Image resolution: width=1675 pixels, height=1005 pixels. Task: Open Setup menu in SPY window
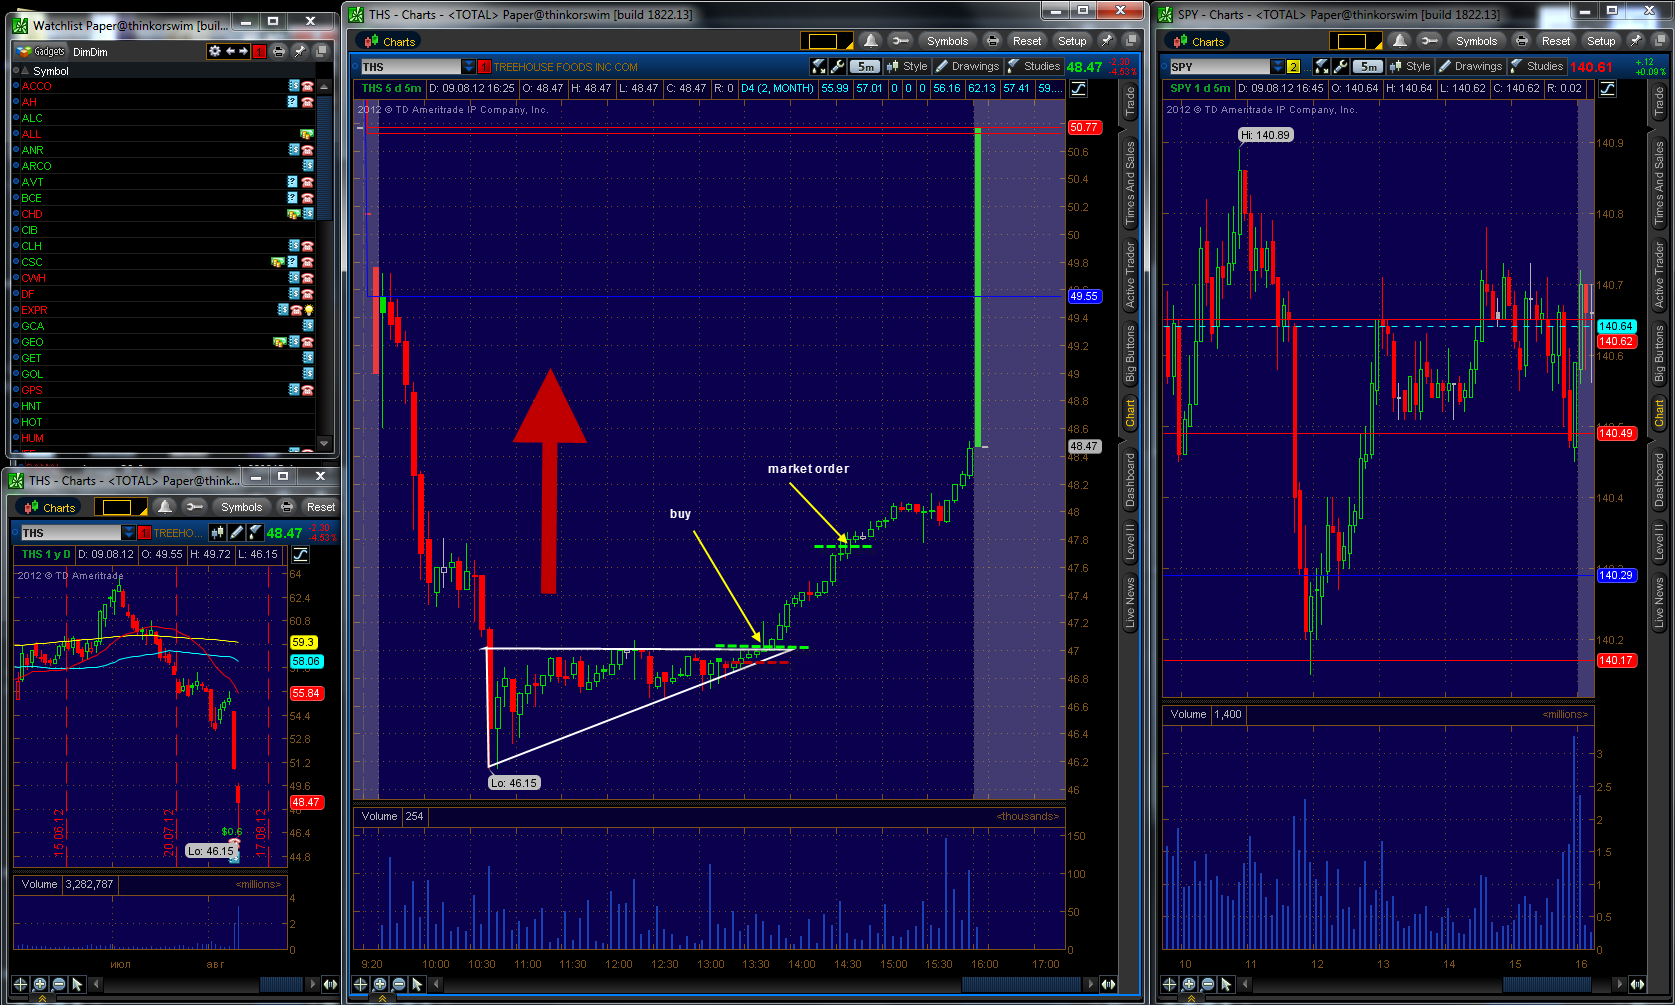(1601, 41)
